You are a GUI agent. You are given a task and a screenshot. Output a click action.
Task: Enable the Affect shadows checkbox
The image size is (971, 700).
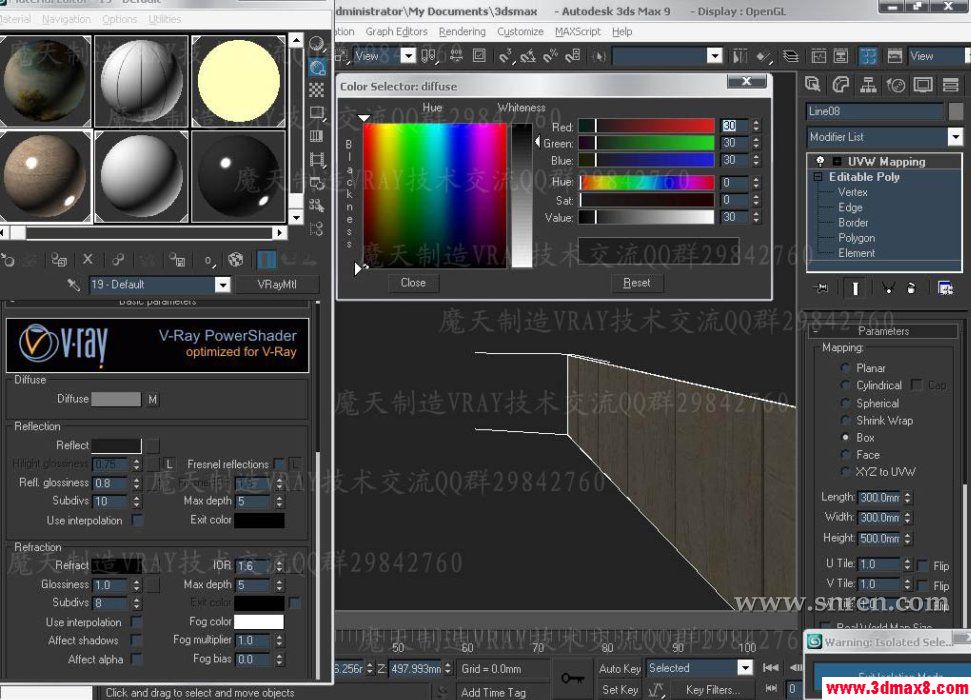coord(137,640)
